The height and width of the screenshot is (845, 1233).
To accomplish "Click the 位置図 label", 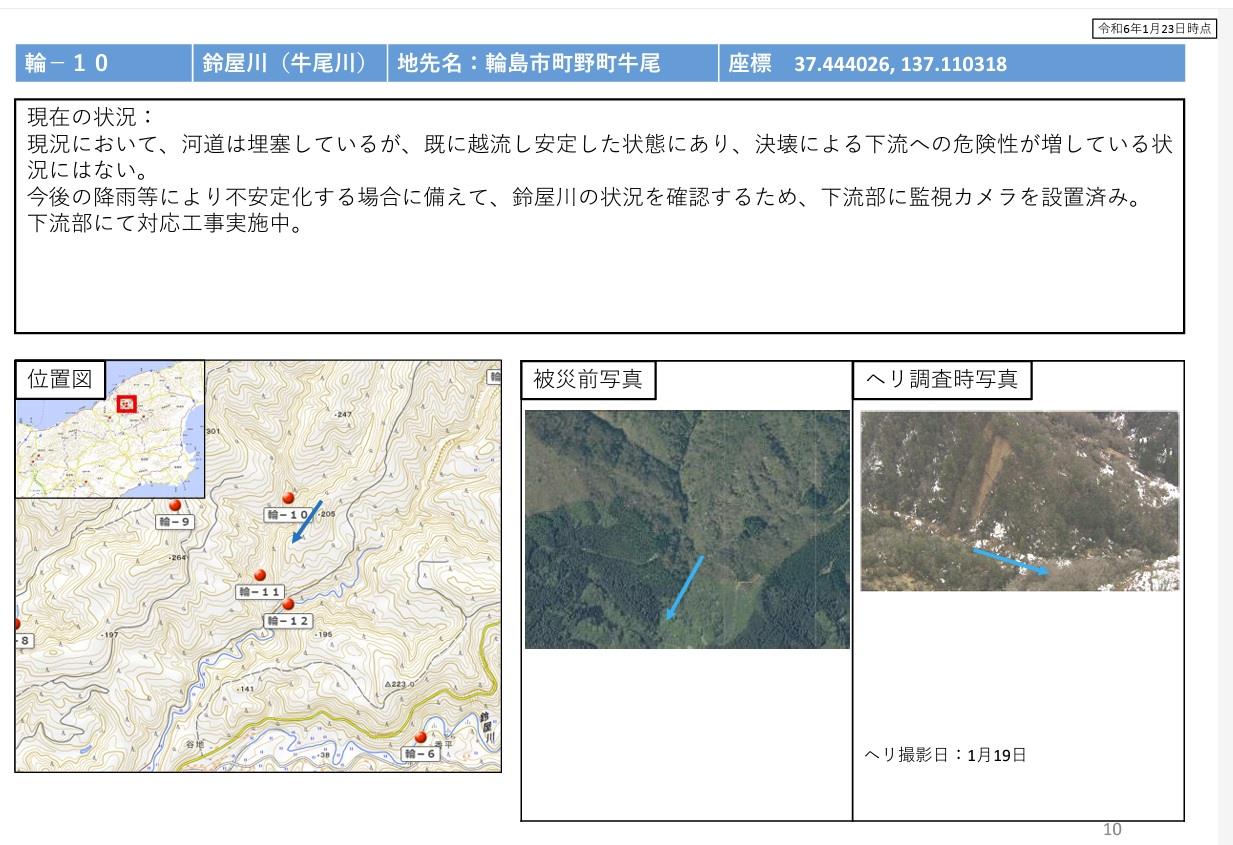I will [x=59, y=379].
